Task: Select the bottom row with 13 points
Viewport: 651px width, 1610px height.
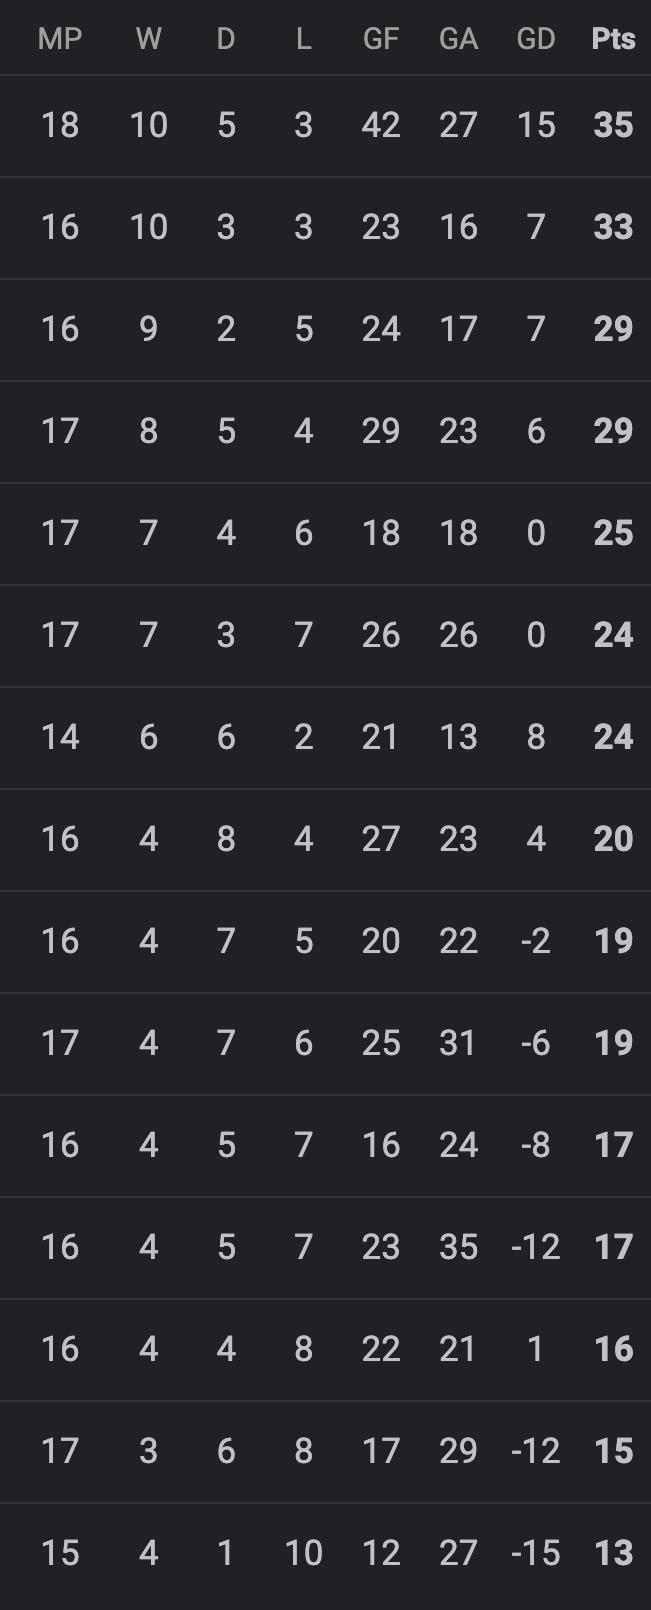Action: (x=613, y=1553)
